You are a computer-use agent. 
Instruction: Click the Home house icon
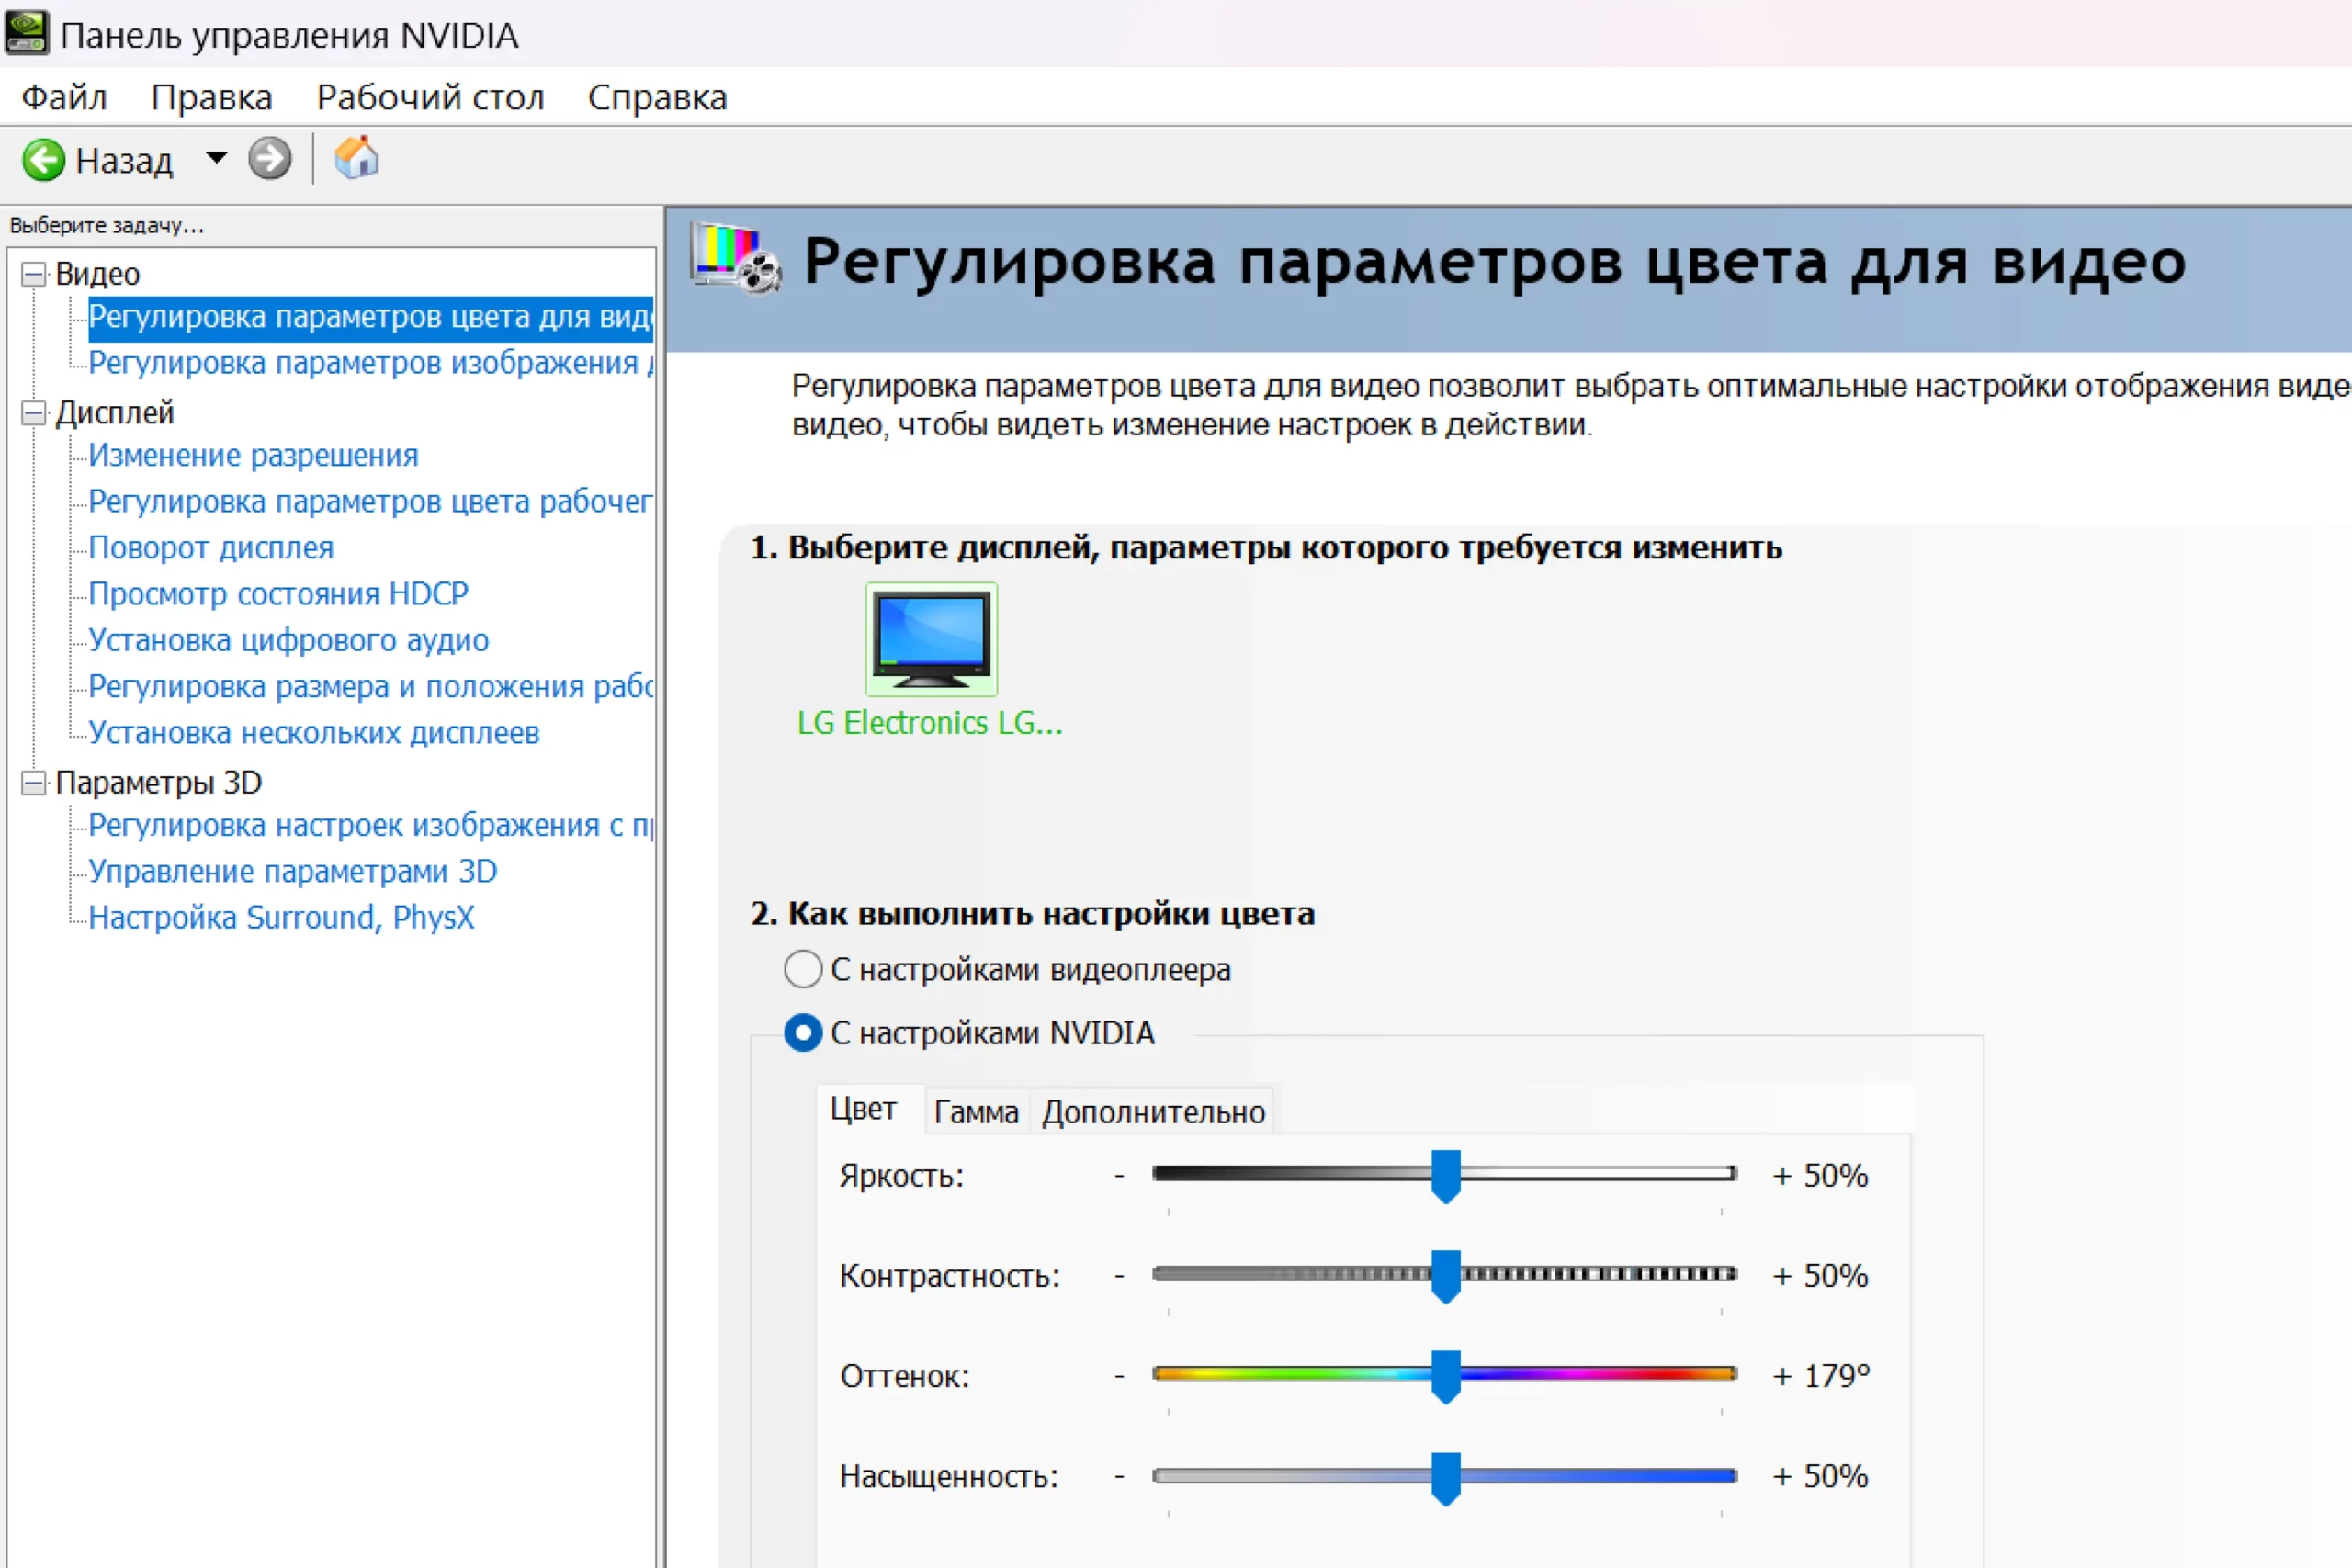click(x=356, y=158)
